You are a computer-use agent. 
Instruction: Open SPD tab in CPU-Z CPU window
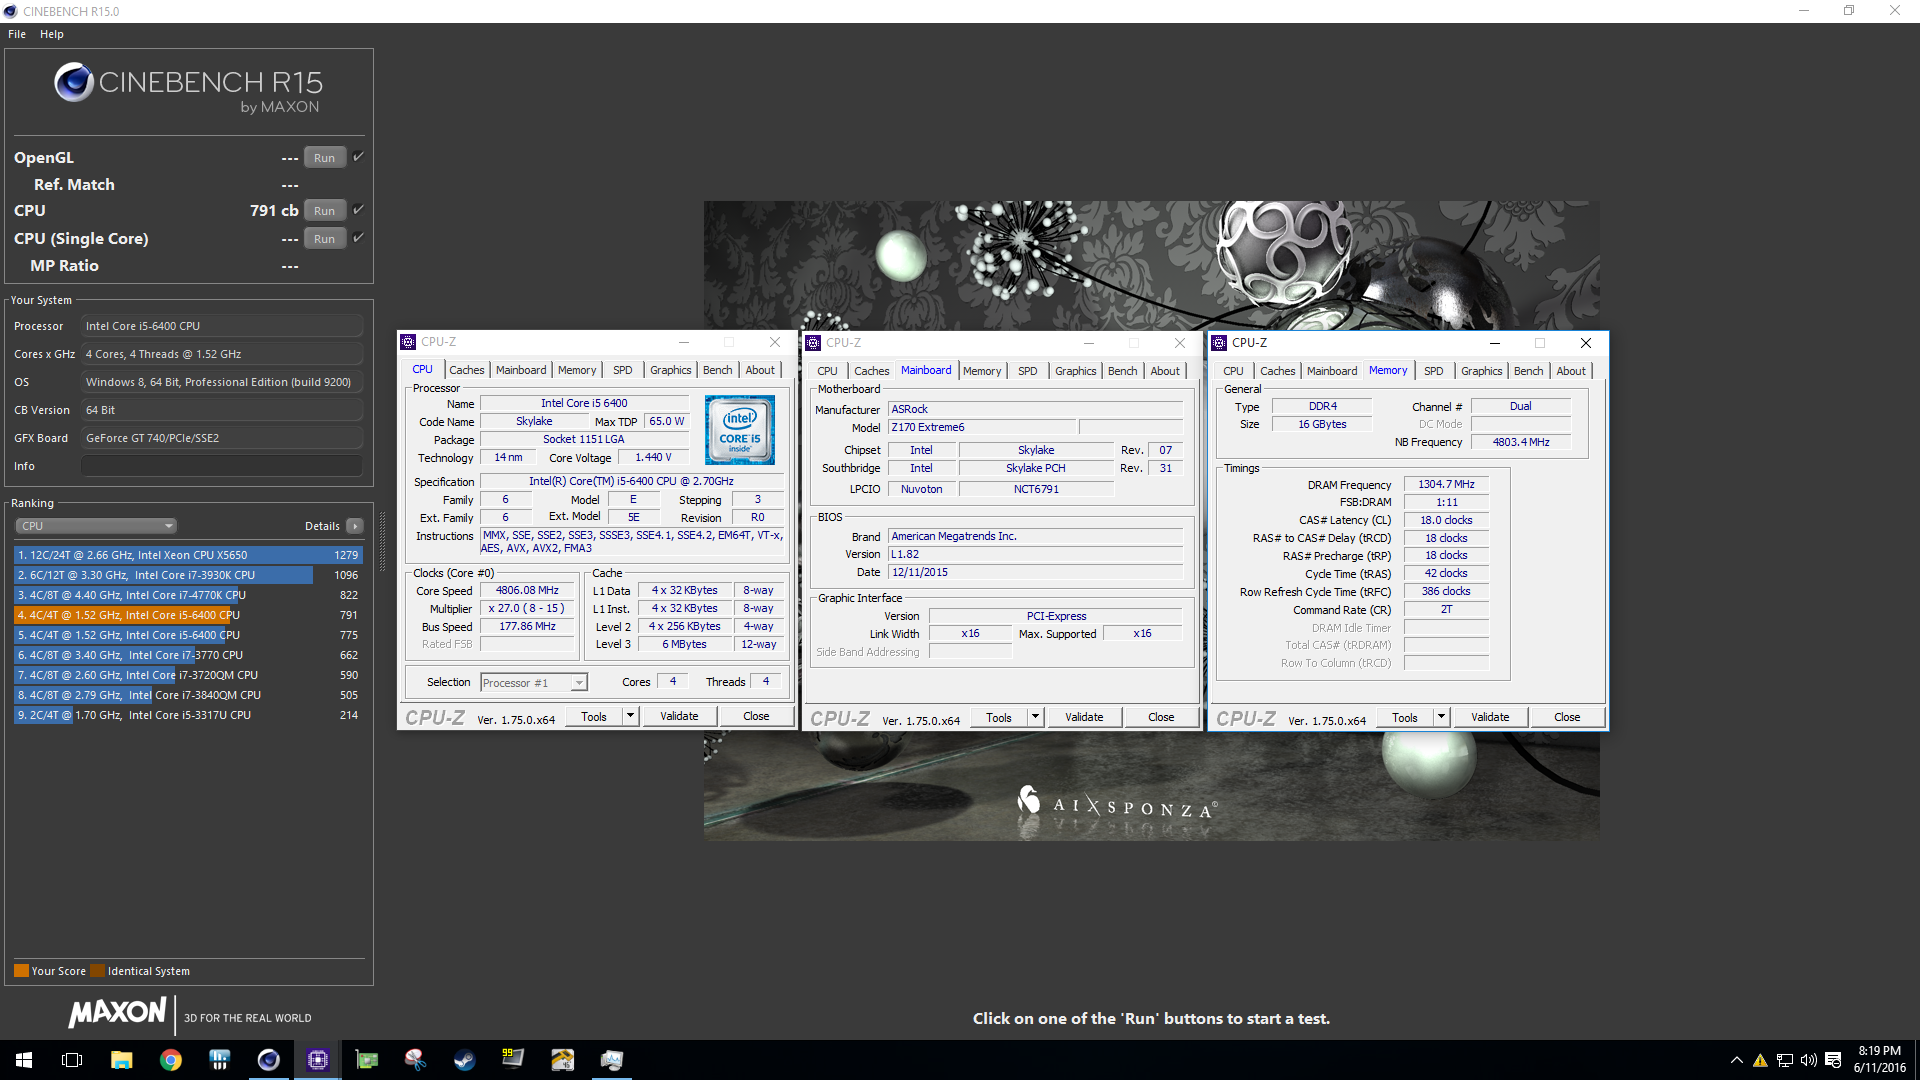622,370
